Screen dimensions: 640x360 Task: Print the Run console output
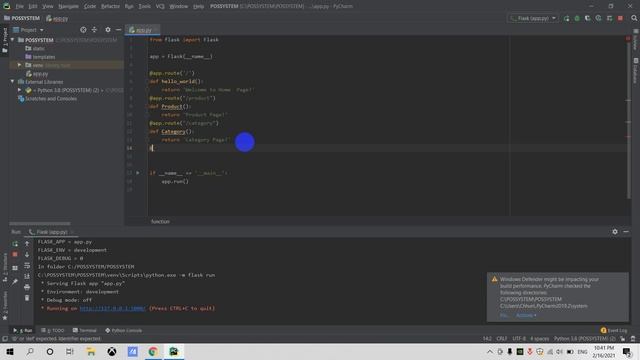click(x=27, y=287)
